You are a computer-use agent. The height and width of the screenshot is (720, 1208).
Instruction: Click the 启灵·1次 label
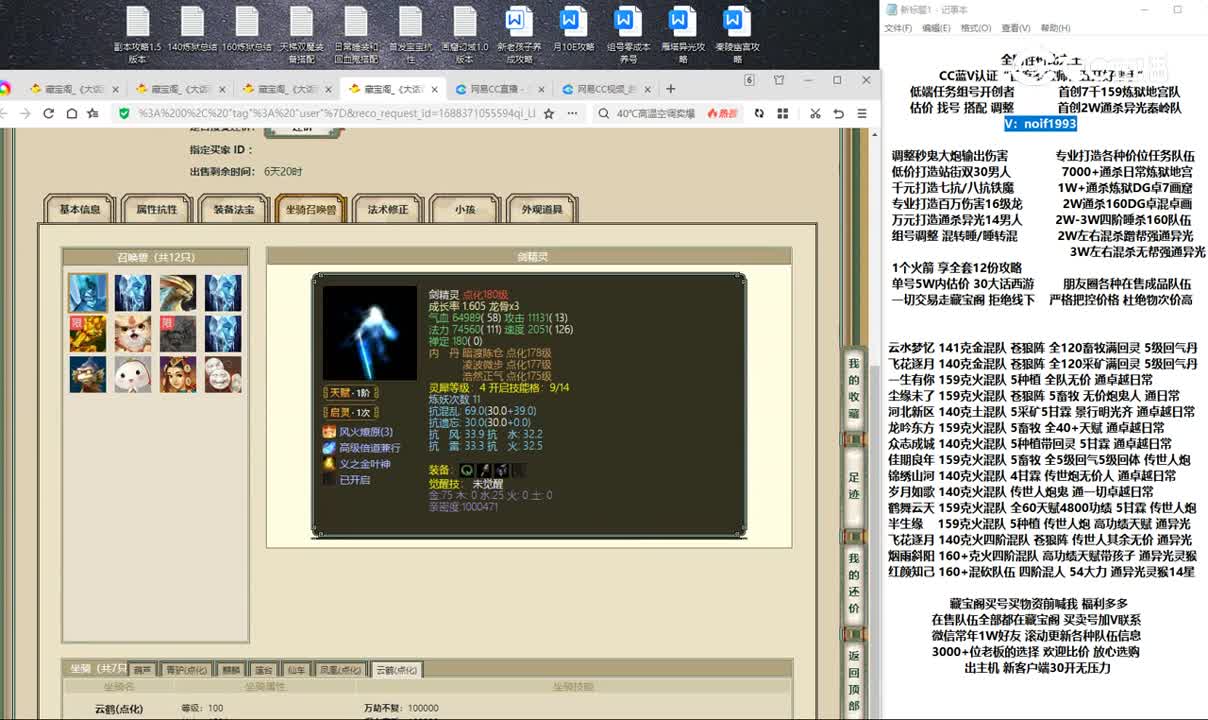[349, 412]
